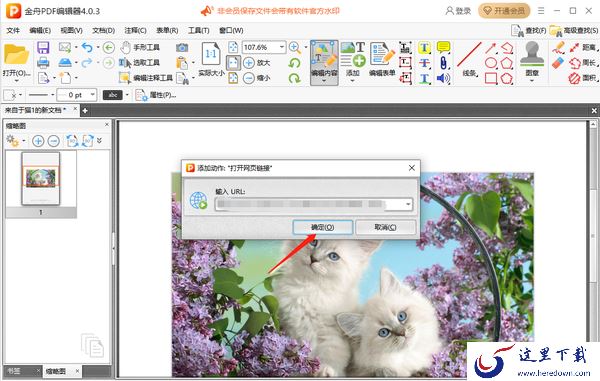This screenshot has height=381, width=600.
Task: Switch to the Bookmarks (书签) bottom tab
Action: tap(14, 371)
